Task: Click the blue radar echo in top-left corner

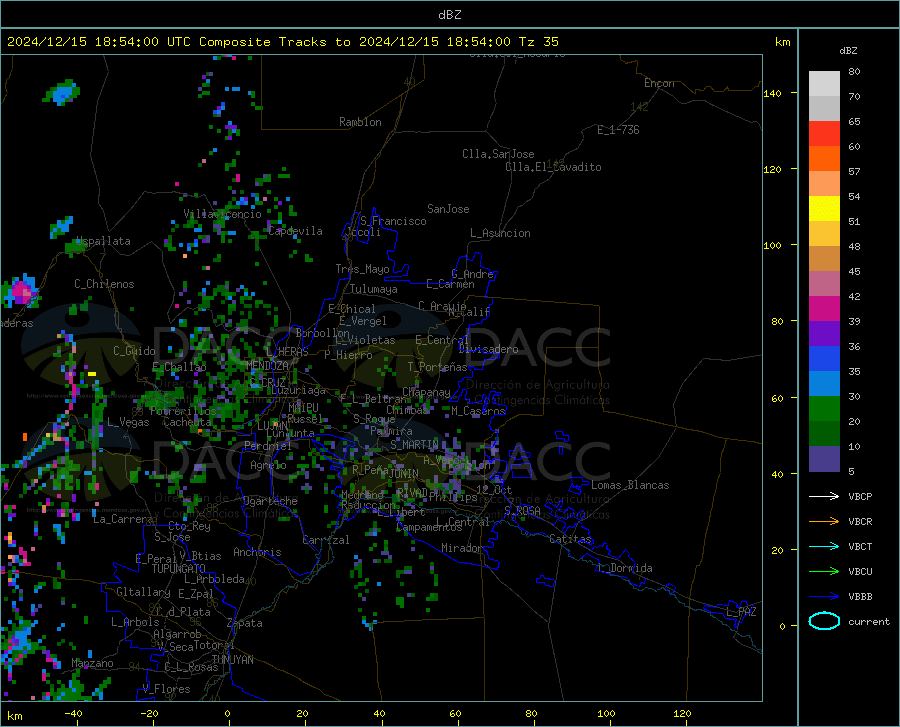Action: [x=61, y=92]
